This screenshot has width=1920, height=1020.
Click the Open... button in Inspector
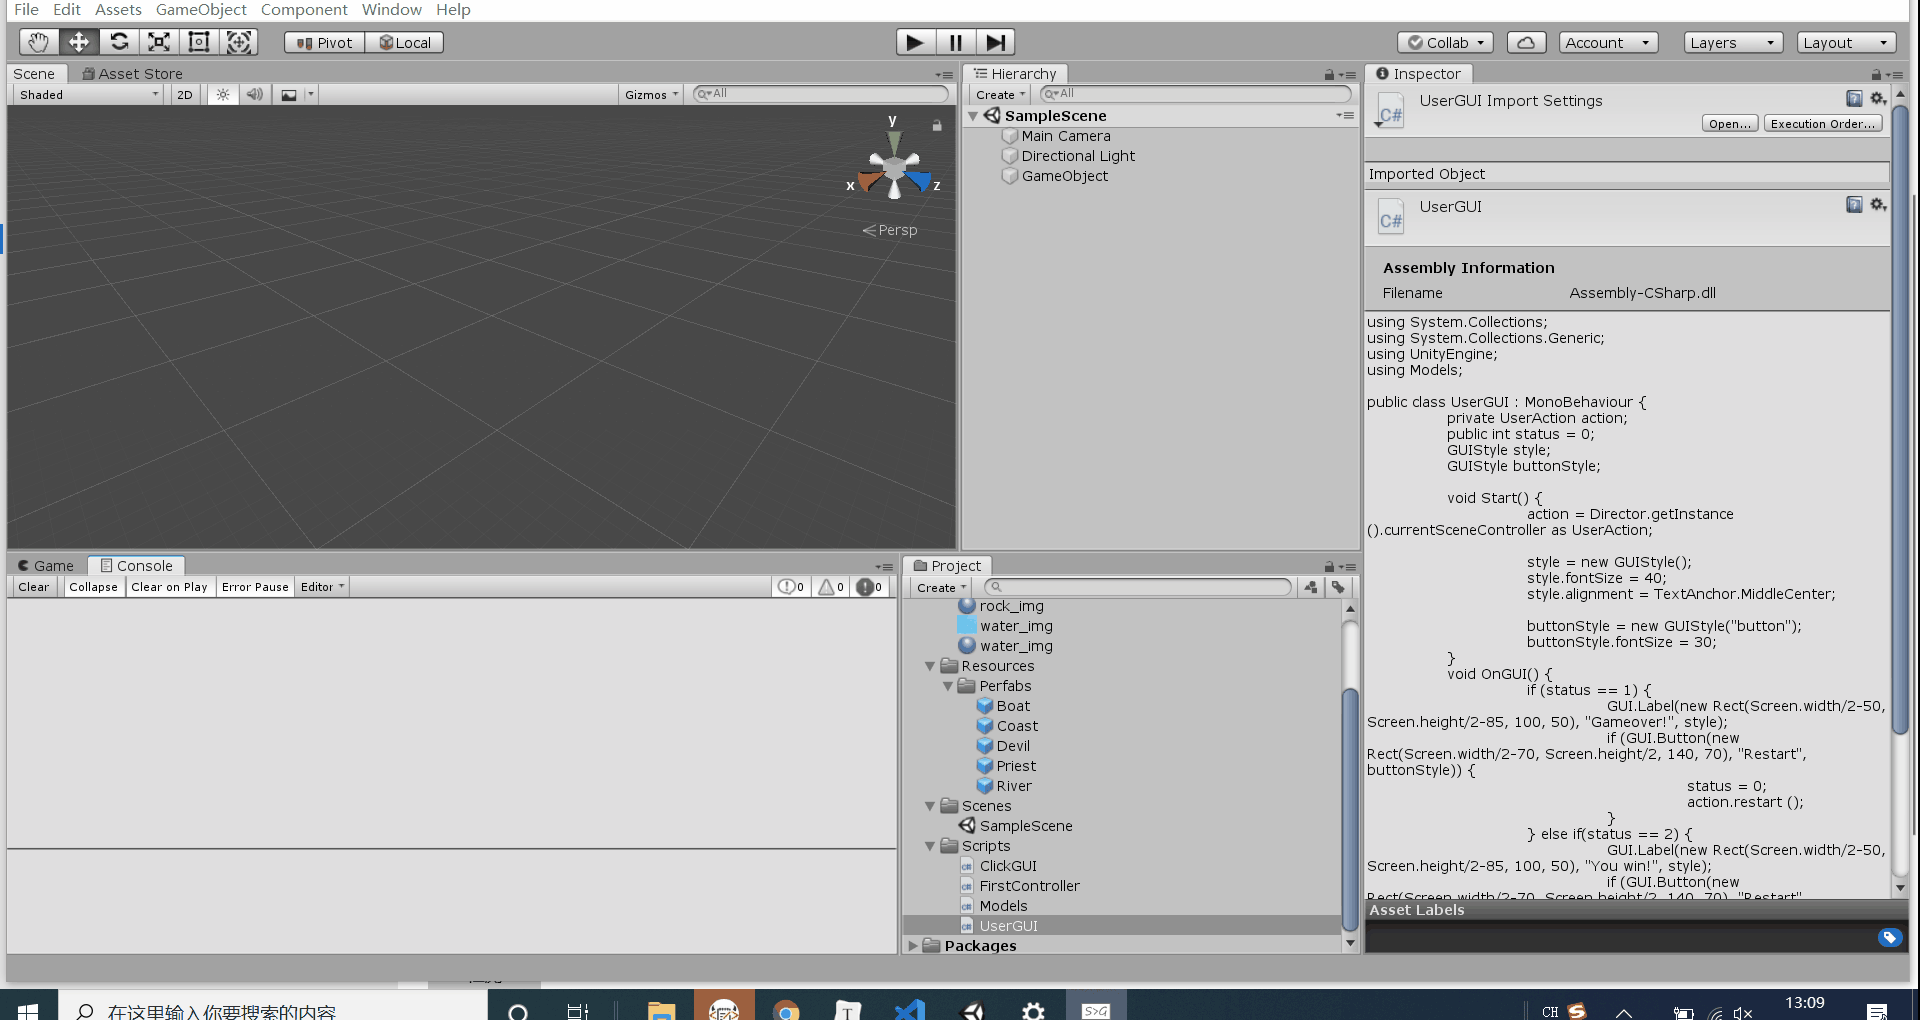coord(1730,124)
